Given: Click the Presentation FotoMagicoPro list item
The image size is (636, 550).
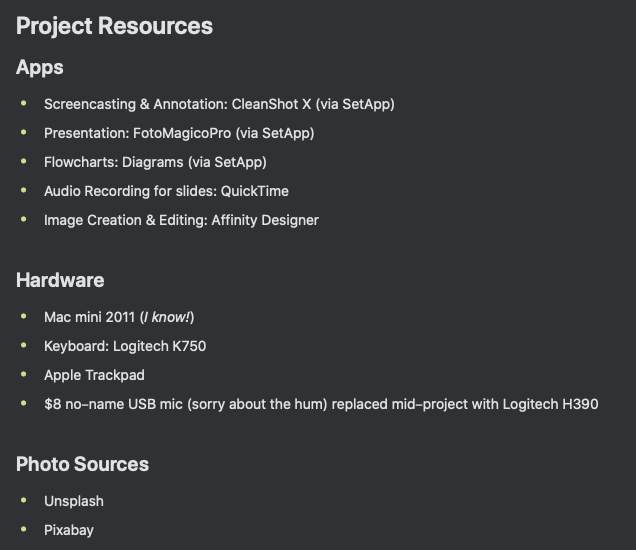Looking at the screenshot, I should click(179, 133).
